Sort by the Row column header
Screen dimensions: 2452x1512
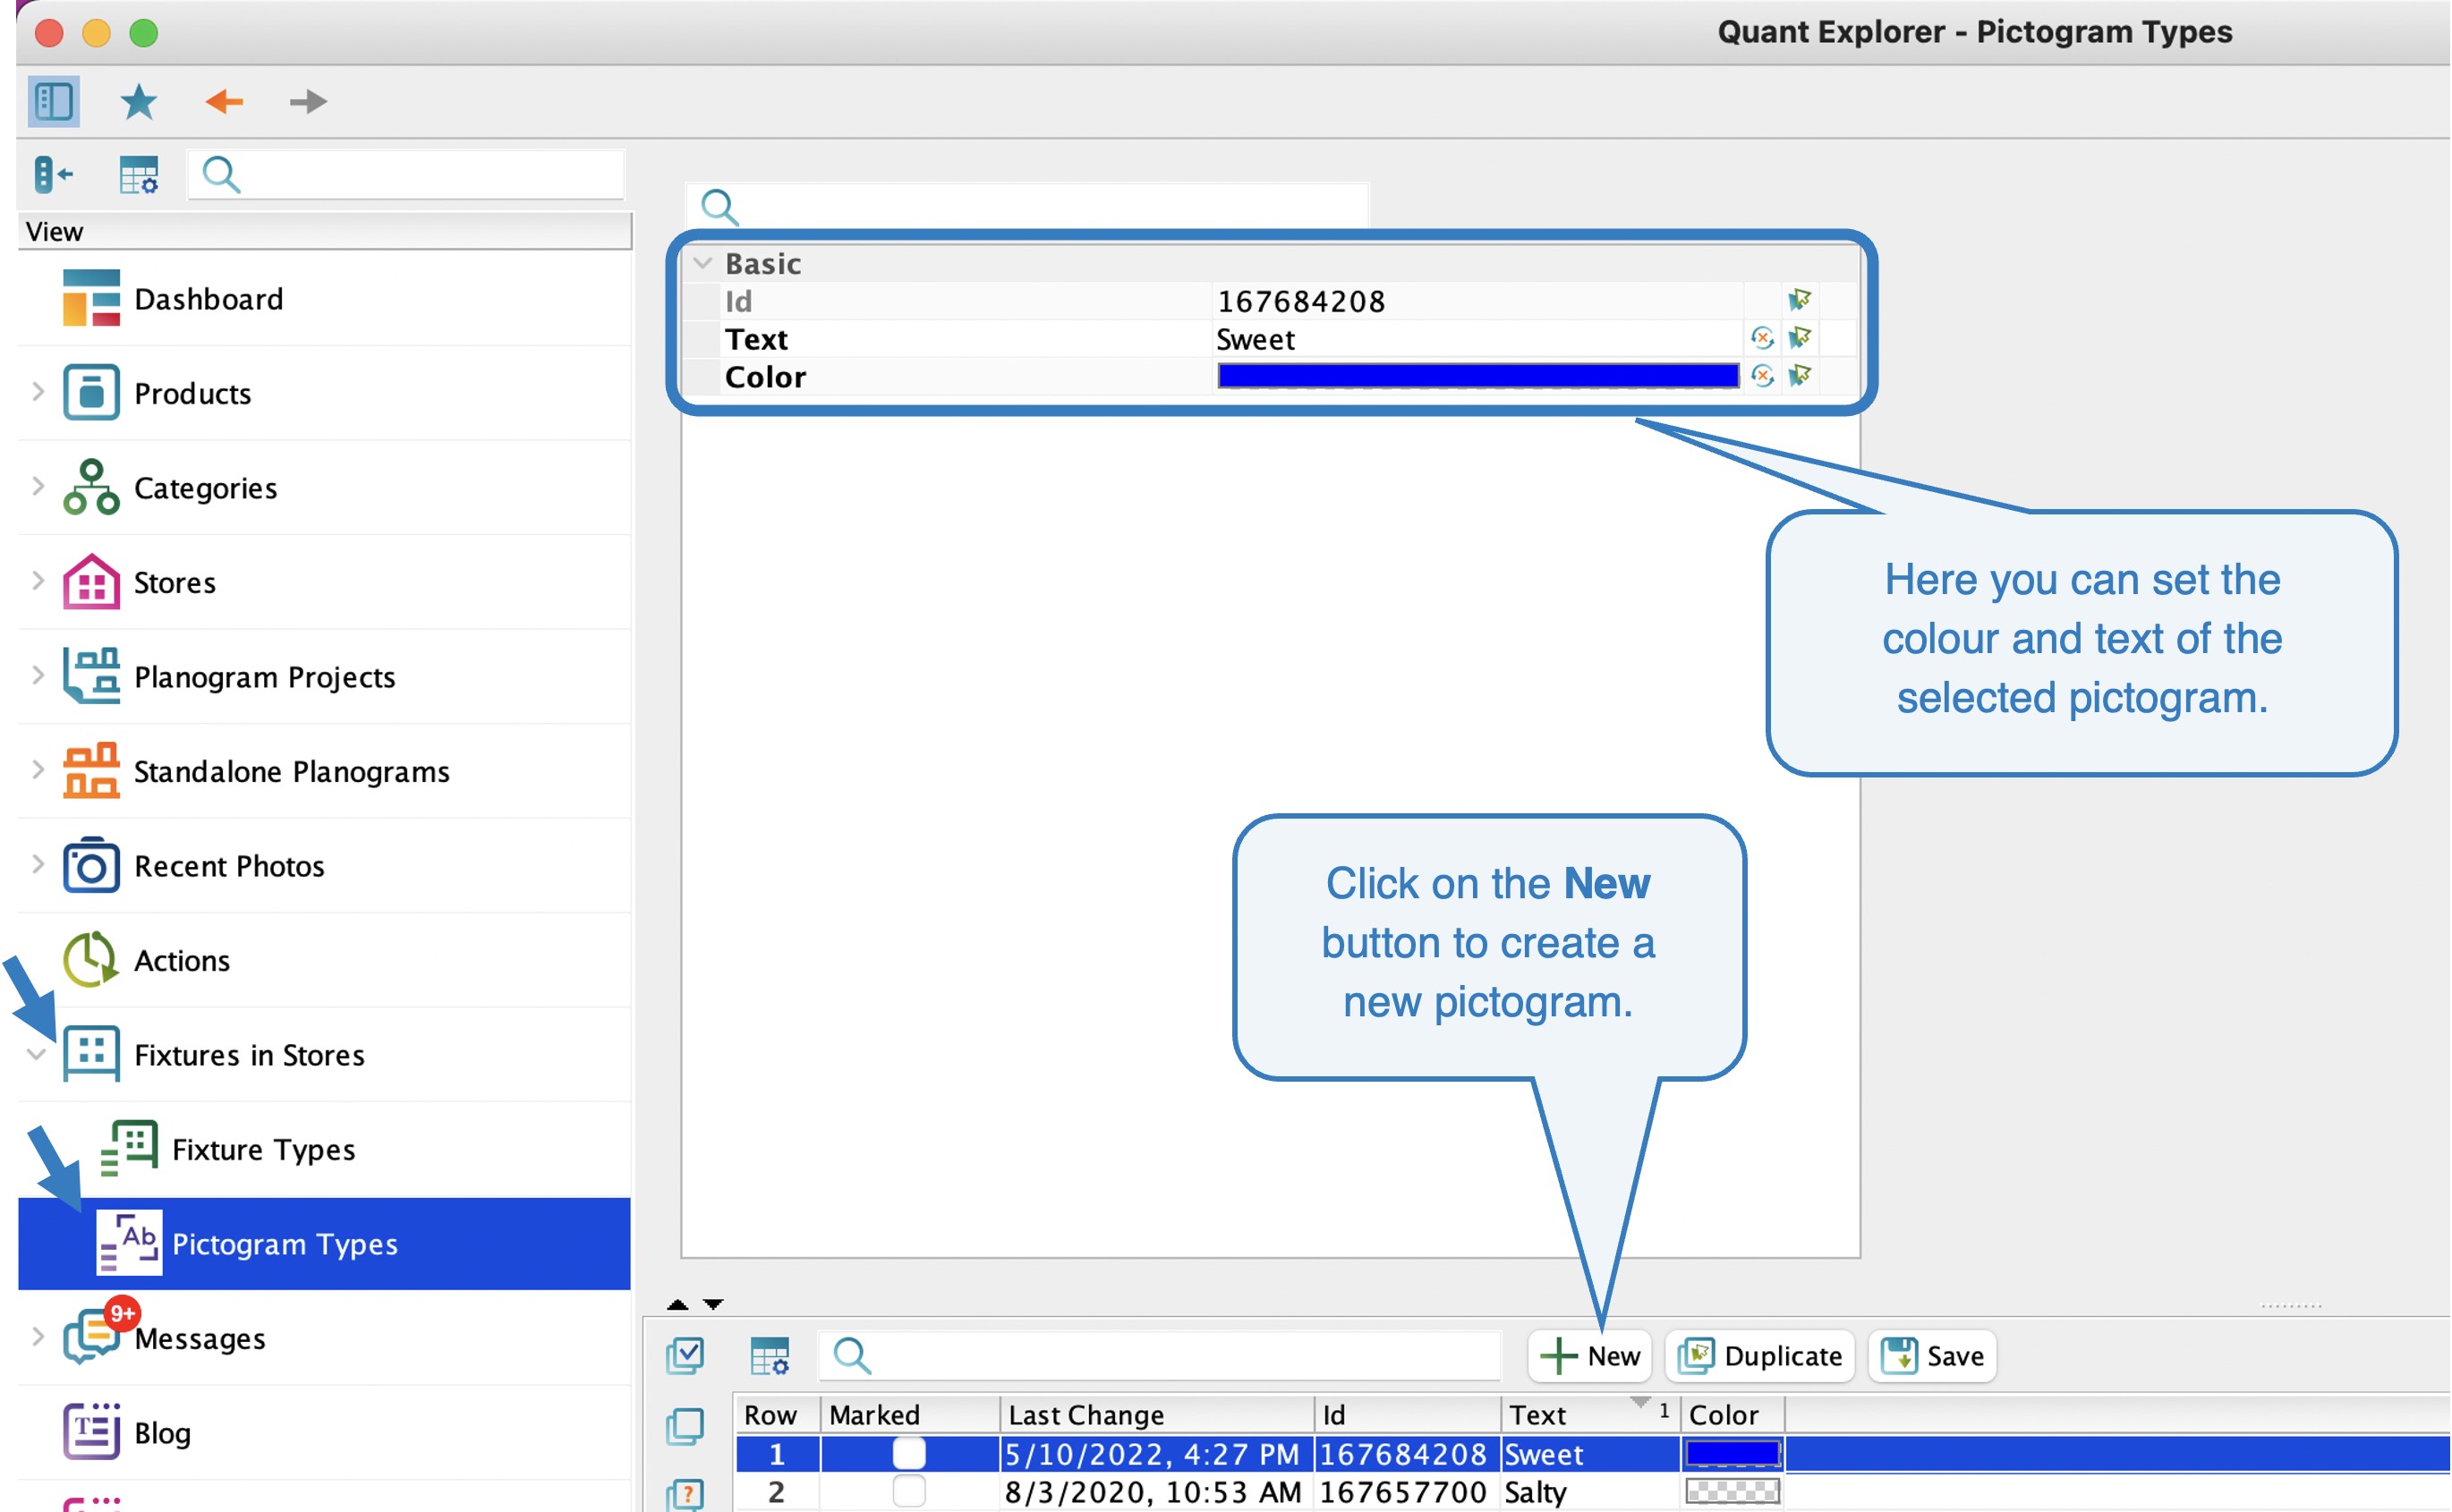pos(778,1415)
